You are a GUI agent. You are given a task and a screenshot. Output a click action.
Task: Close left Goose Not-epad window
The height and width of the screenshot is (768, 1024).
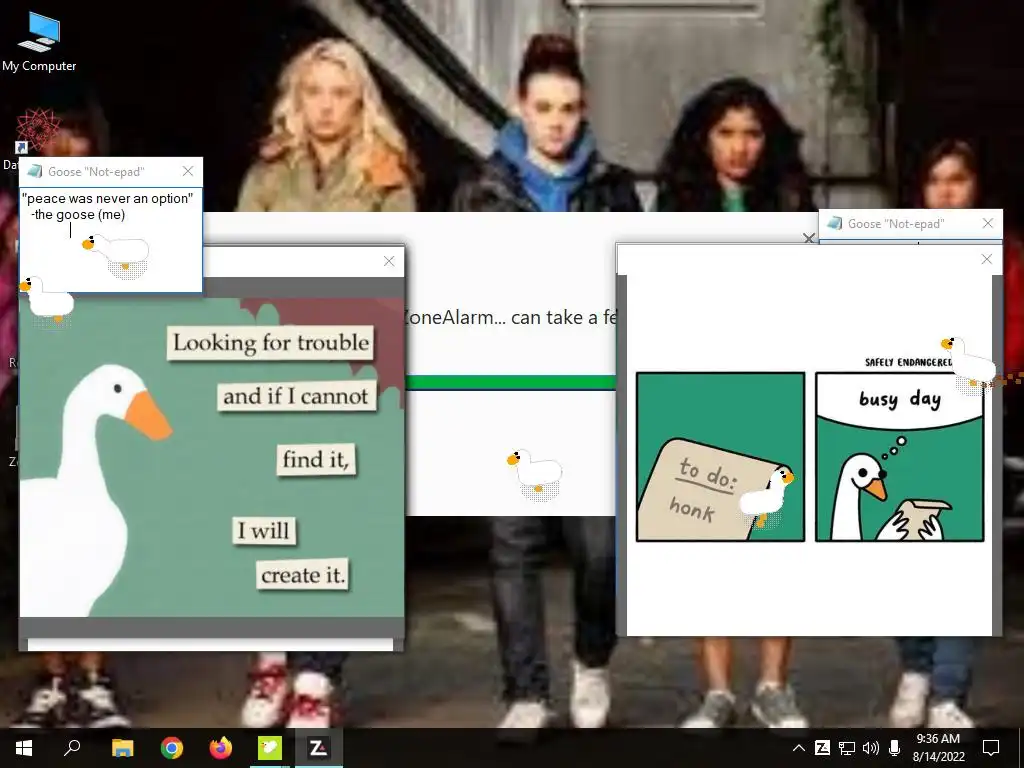[188, 171]
